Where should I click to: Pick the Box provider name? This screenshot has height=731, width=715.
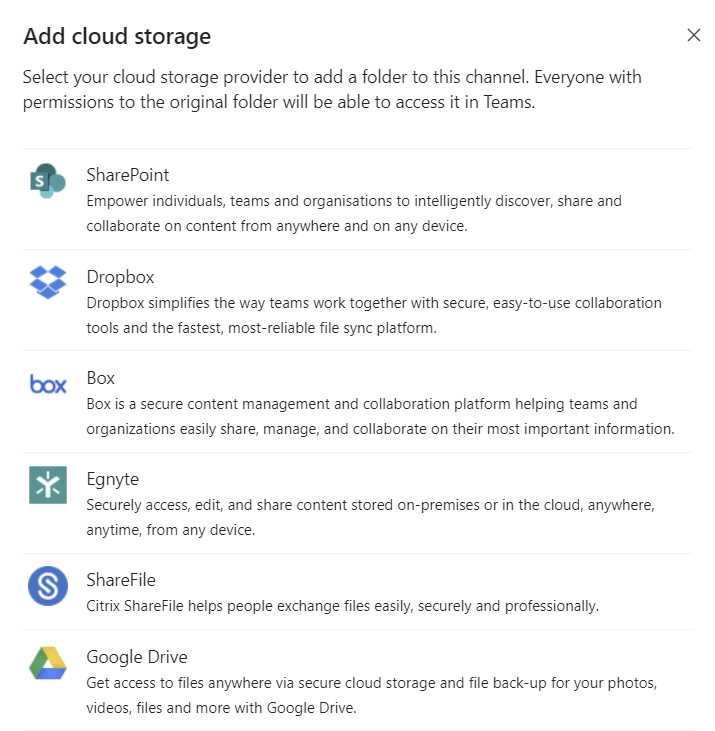tap(101, 378)
